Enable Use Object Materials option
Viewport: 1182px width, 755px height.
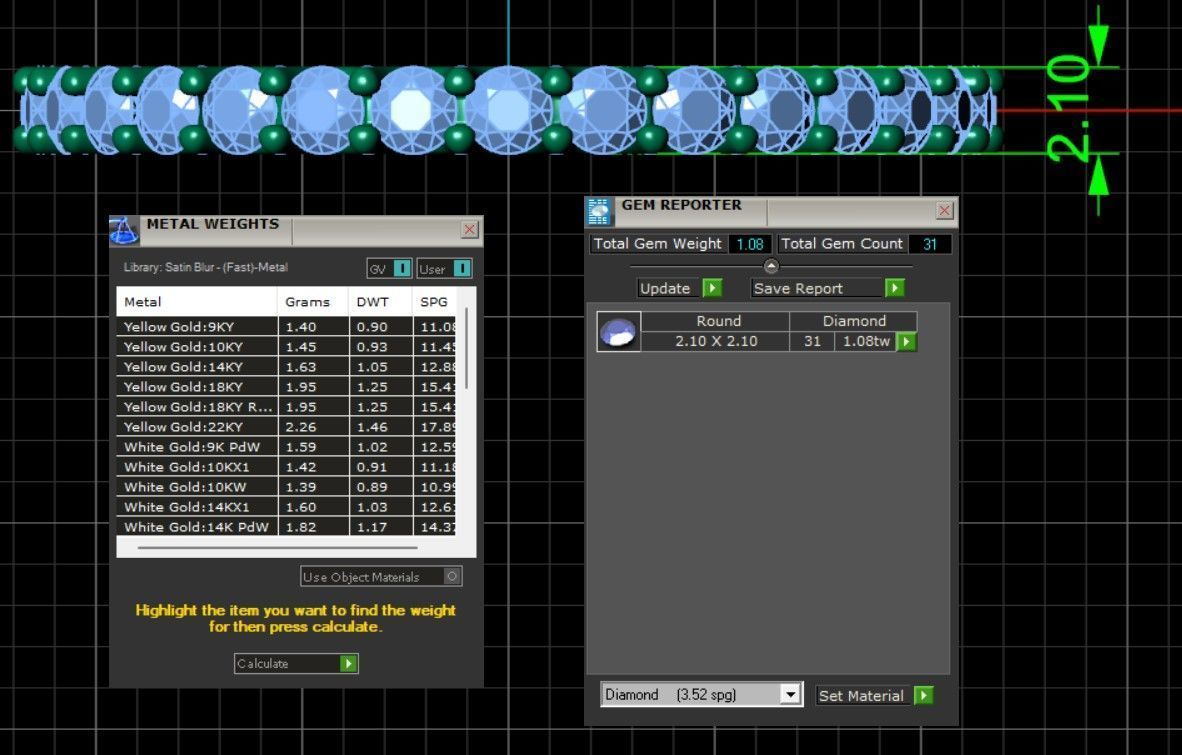pyautogui.click(x=452, y=576)
